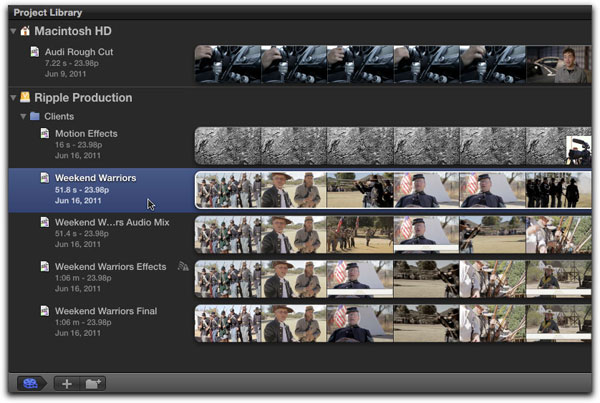Click the Audio Mix project document icon

(x=45, y=222)
